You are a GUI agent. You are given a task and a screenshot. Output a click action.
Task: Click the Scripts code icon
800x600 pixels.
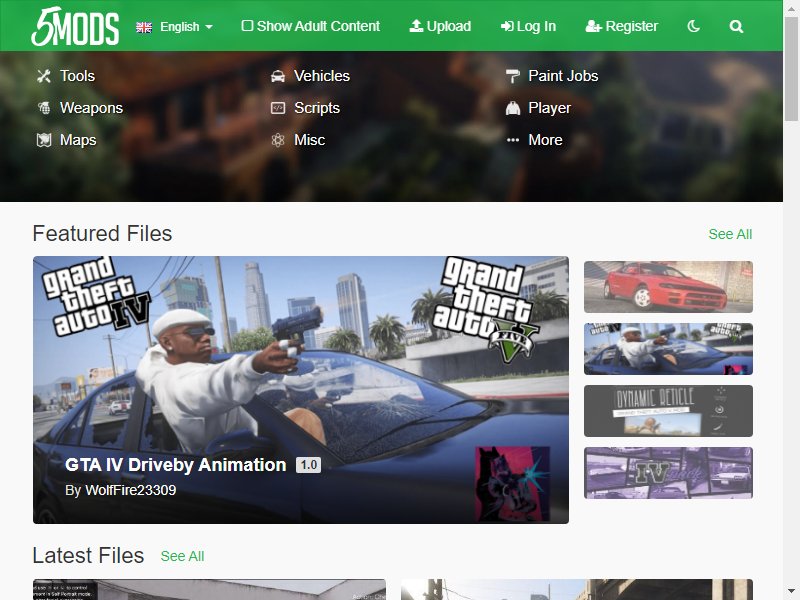coord(278,108)
